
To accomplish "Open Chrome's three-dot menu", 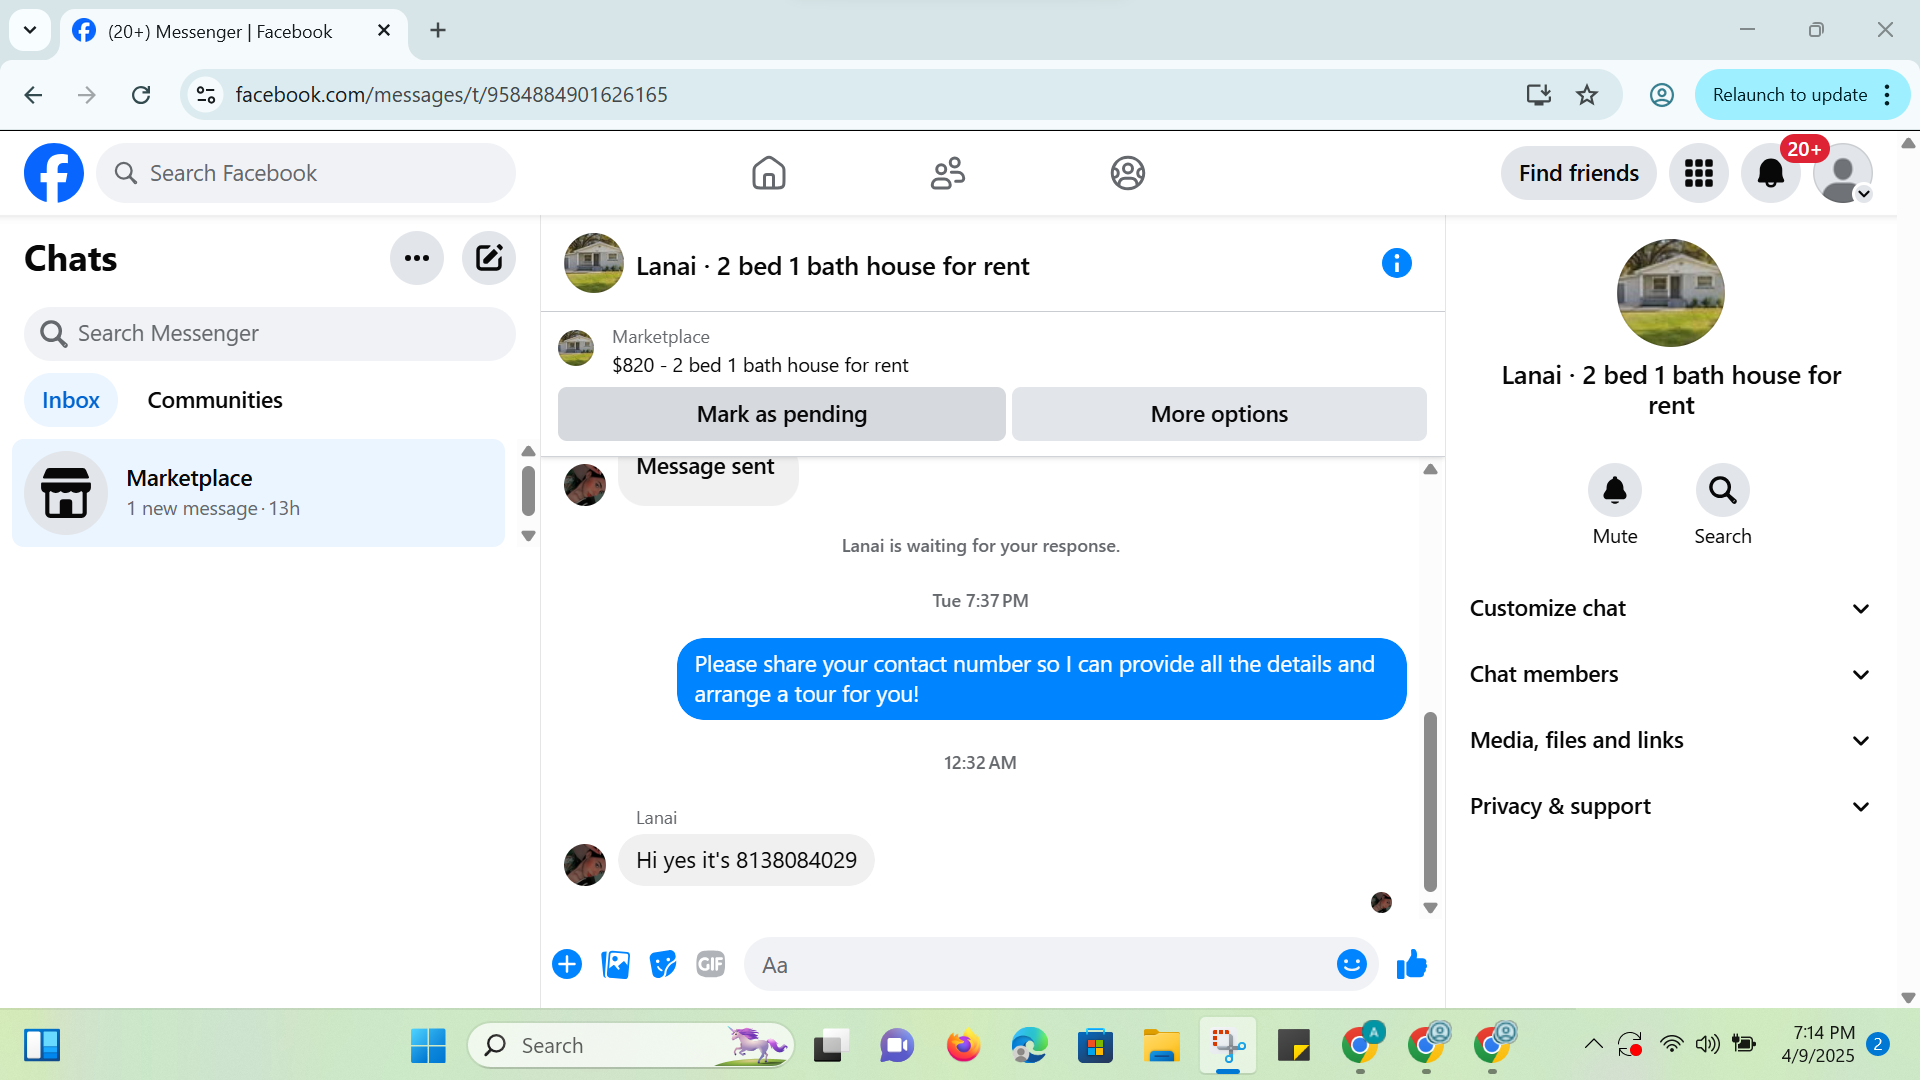I will click(1887, 95).
